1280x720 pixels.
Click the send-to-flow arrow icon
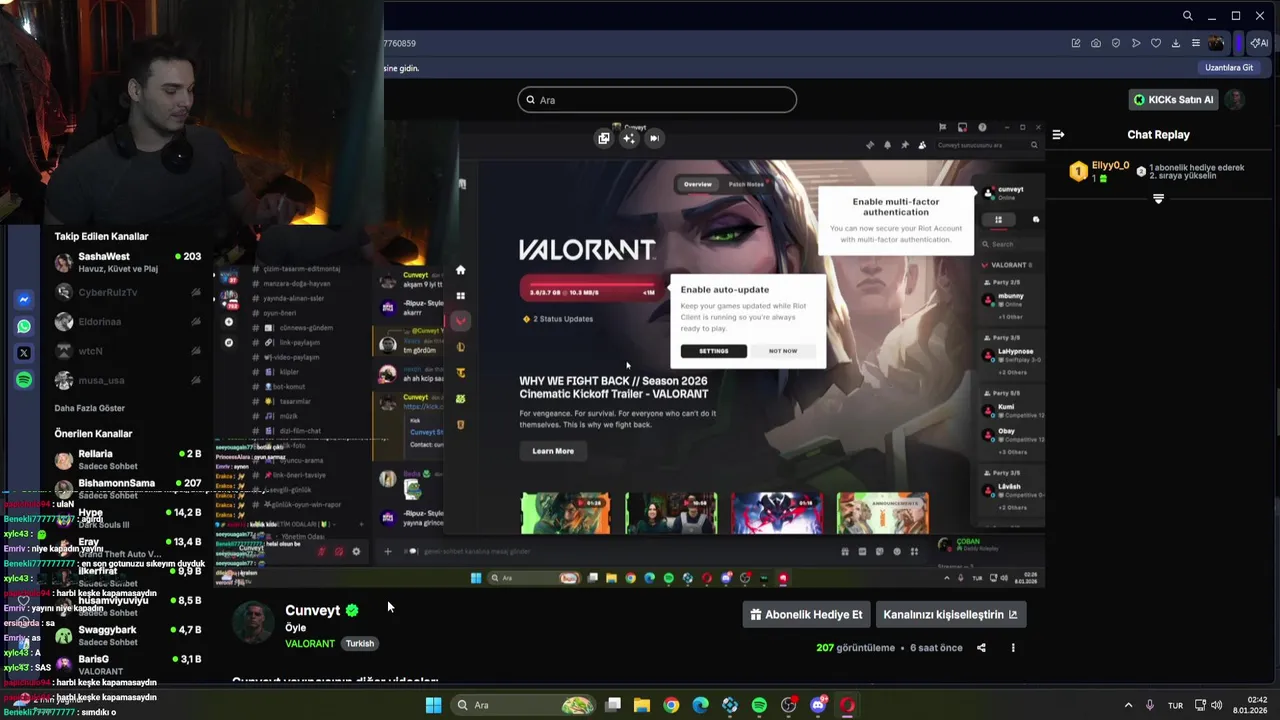pyautogui.click(x=1136, y=43)
